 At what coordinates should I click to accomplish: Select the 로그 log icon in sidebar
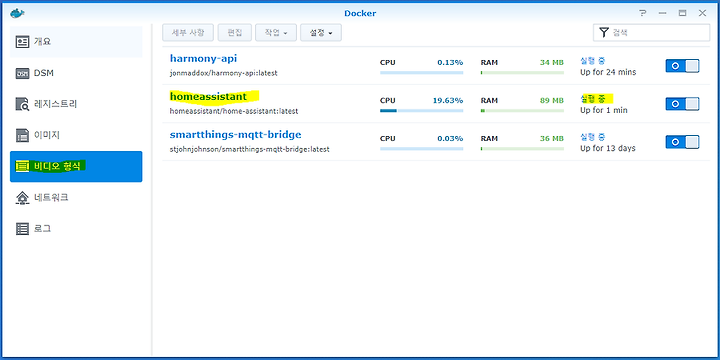tap(22, 229)
